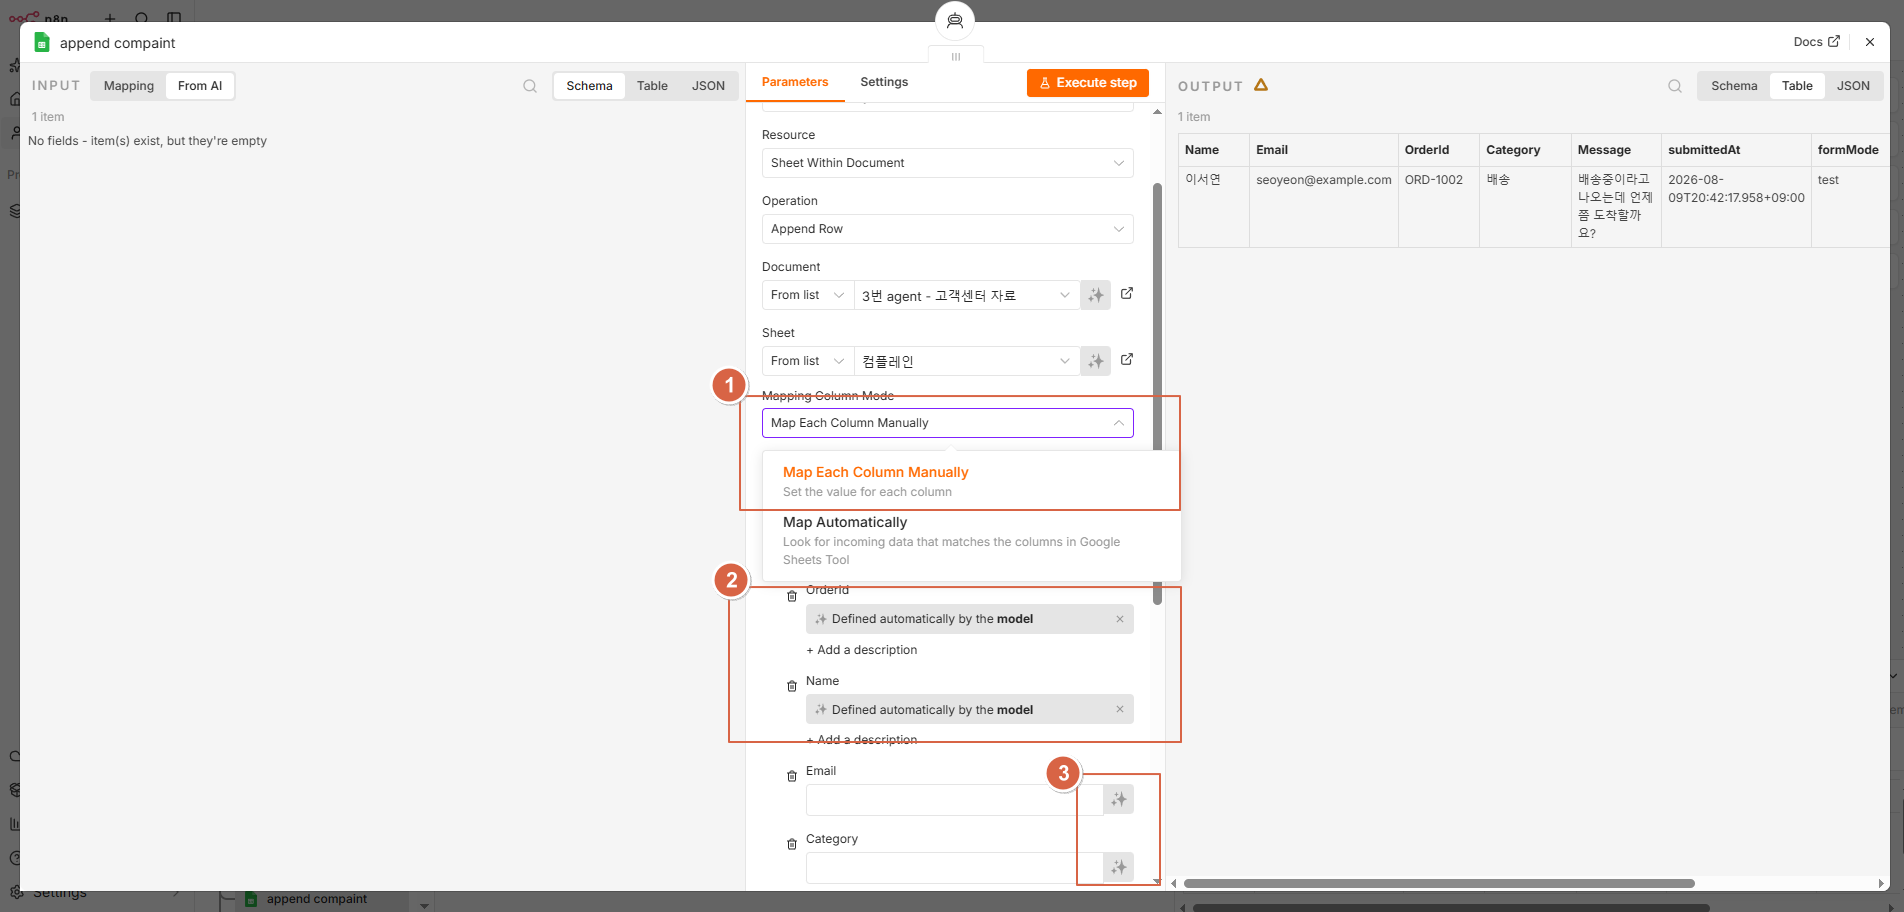Click the input panel search icon
Image resolution: width=1904 pixels, height=912 pixels.
[x=530, y=86]
